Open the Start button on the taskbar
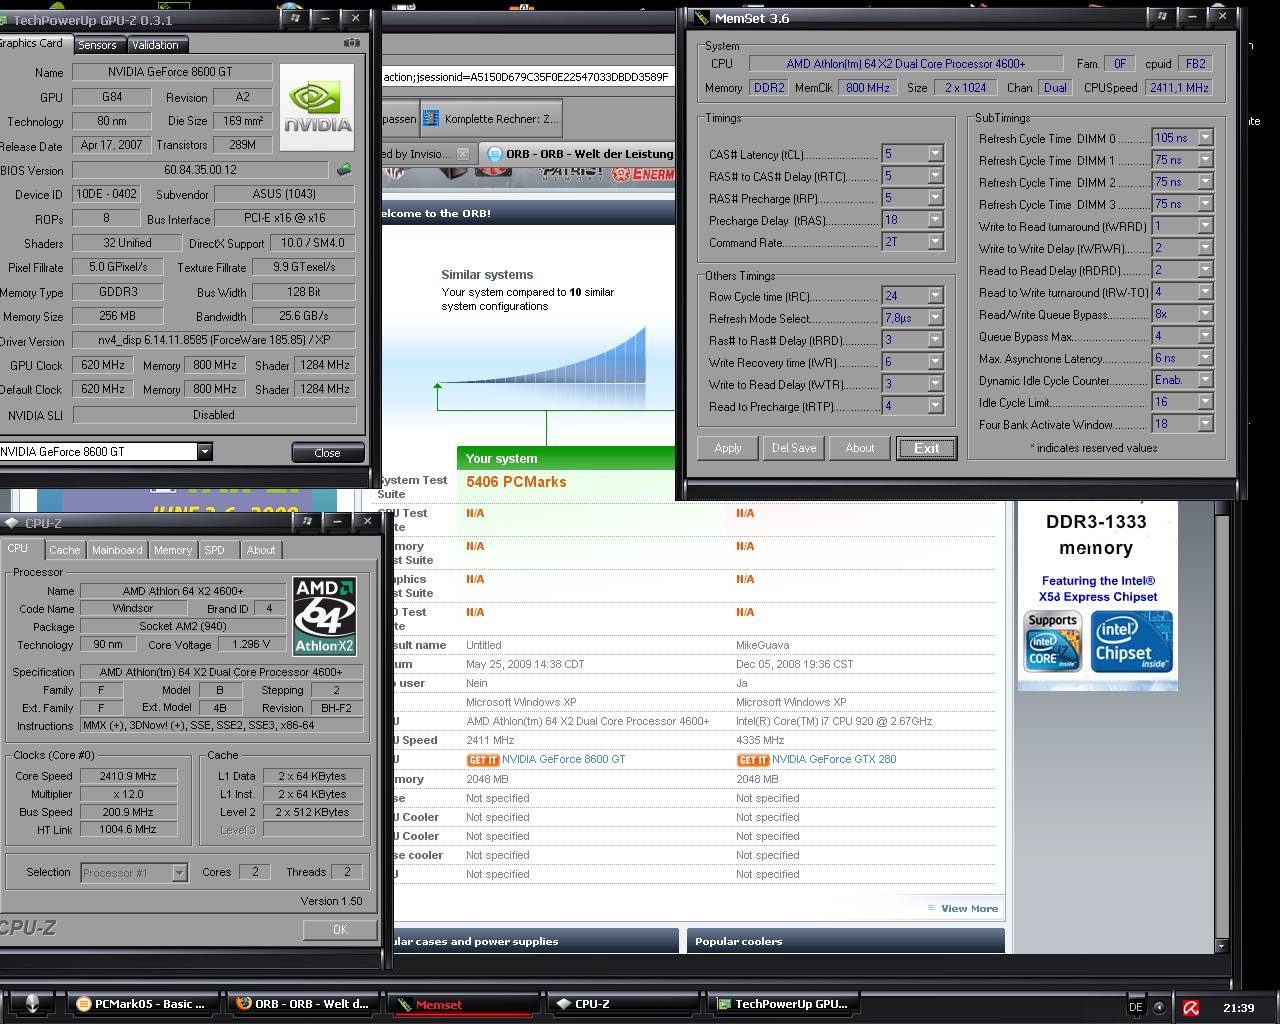 (32, 1004)
